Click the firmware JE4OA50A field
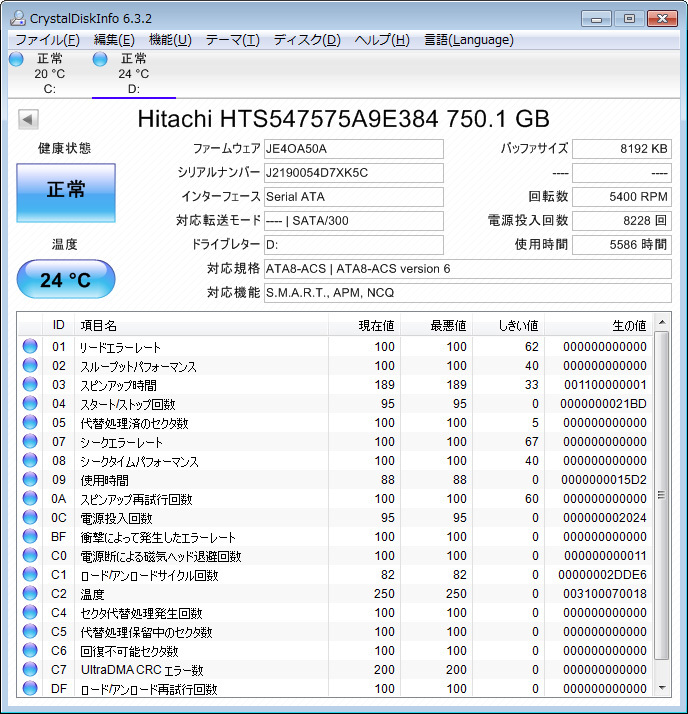The width and height of the screenshot is (688, 714). coord(353,149)
